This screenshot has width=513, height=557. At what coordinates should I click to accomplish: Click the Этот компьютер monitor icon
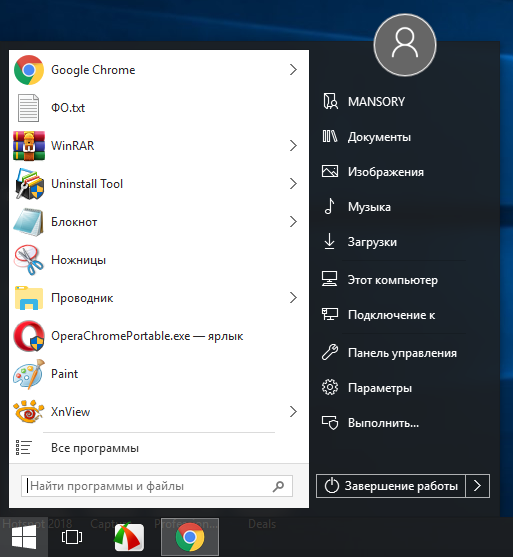click(x=330, y=279)
